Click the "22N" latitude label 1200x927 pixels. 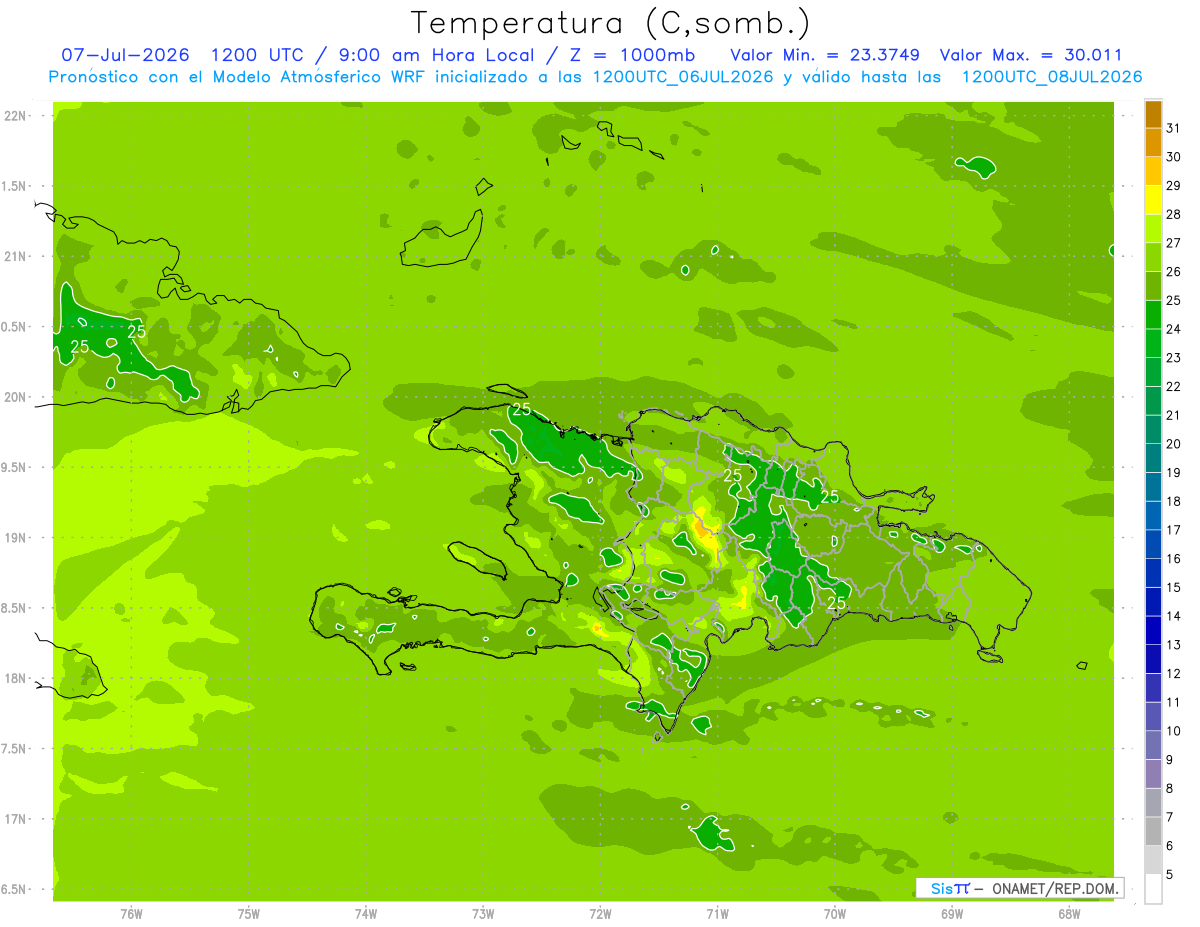(14, 116)
